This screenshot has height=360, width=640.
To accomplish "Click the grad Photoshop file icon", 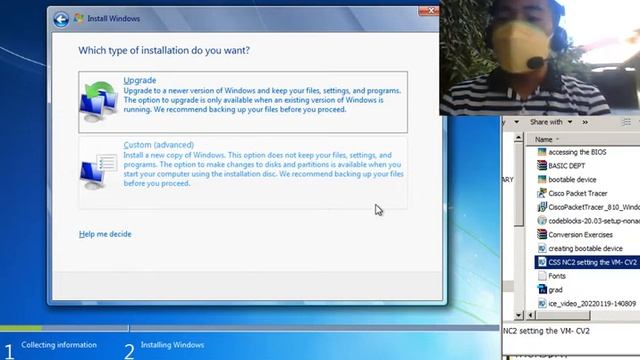I will coord(542,289).
